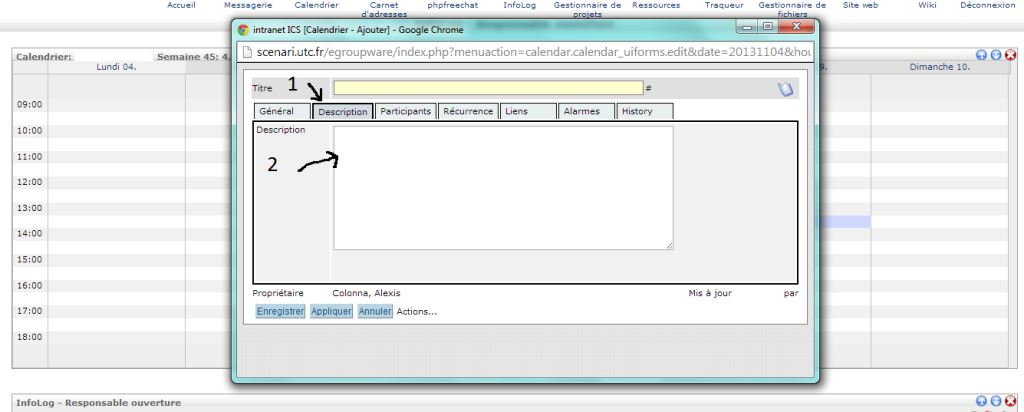Viewport: 1024px width, 412px height.
Task: Click the help book icon near title
Action: point(785,89)
